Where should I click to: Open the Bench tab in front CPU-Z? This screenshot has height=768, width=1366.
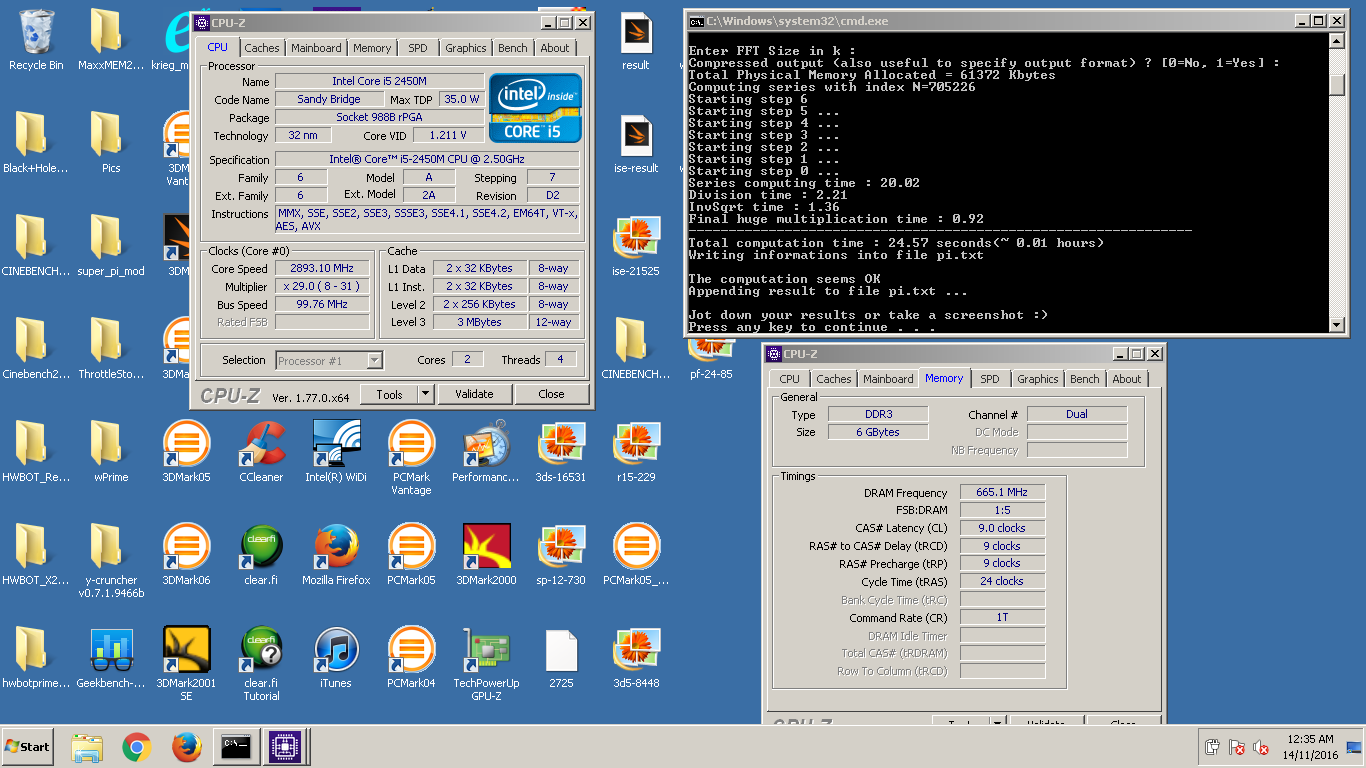coord(513,48)
